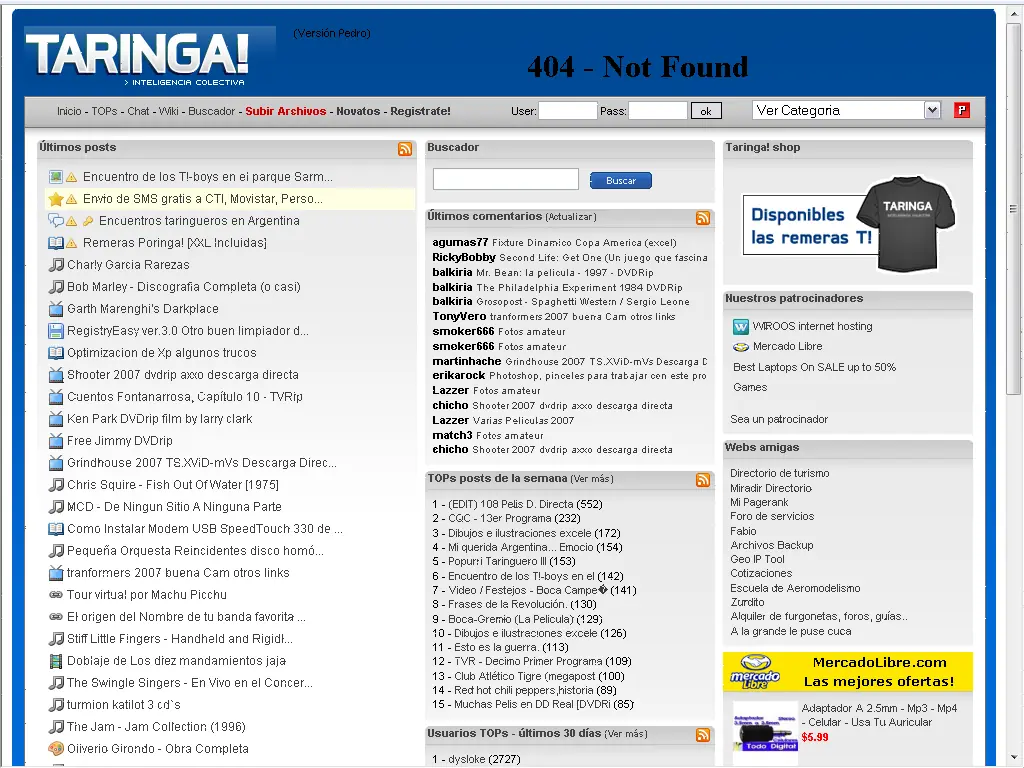
Task: Open post Ken Park DVDrip film by larry clark
Action: click(x=160, y=419)
